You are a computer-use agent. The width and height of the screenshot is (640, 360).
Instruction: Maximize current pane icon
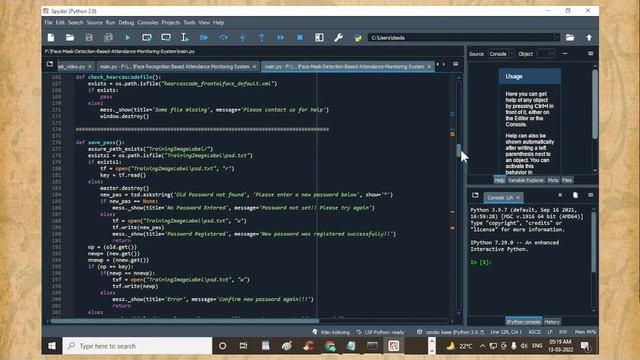point(319,38)
